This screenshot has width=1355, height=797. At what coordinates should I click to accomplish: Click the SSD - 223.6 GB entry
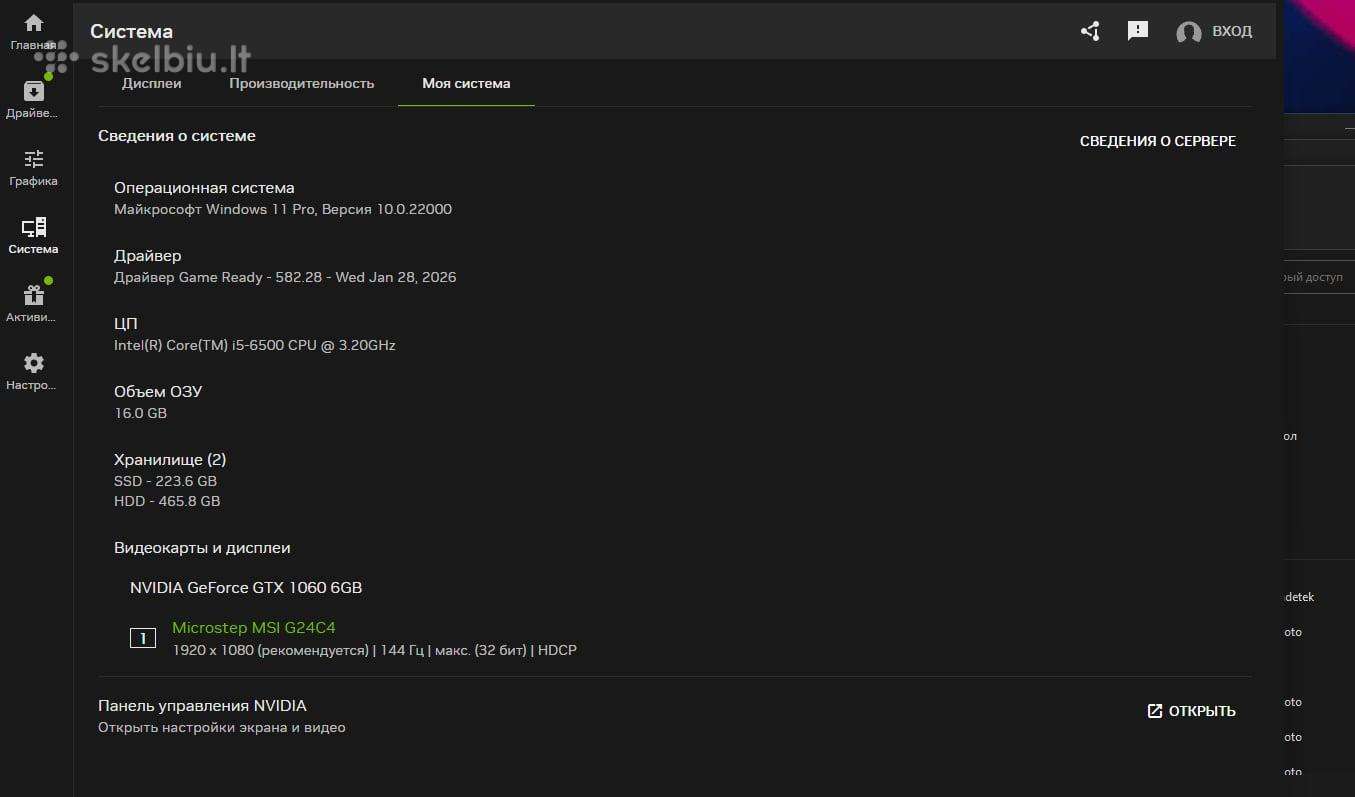pyautogui.click(x=165, y=481)
